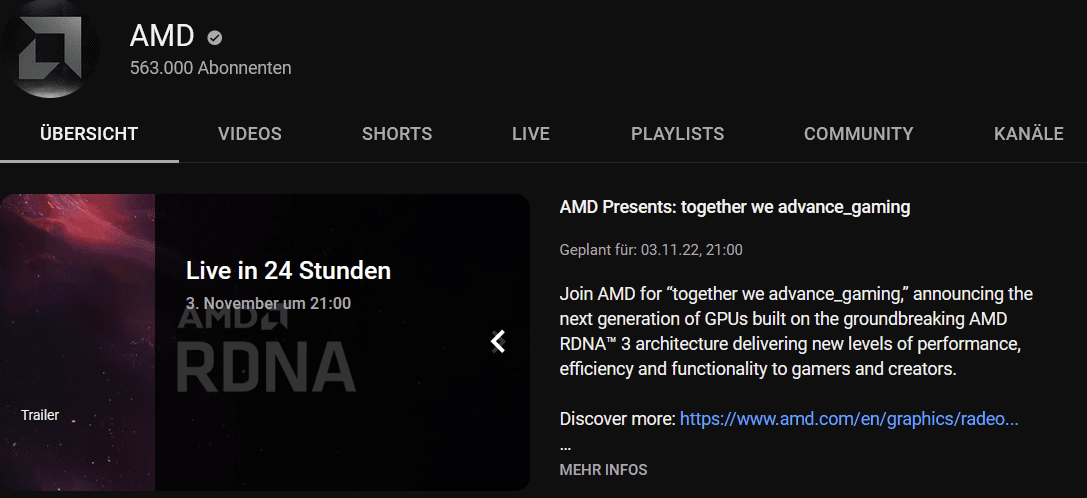
Task: Expand the description with MEHR INFOS
Action: pyautogui.click(x=603, y=470)
